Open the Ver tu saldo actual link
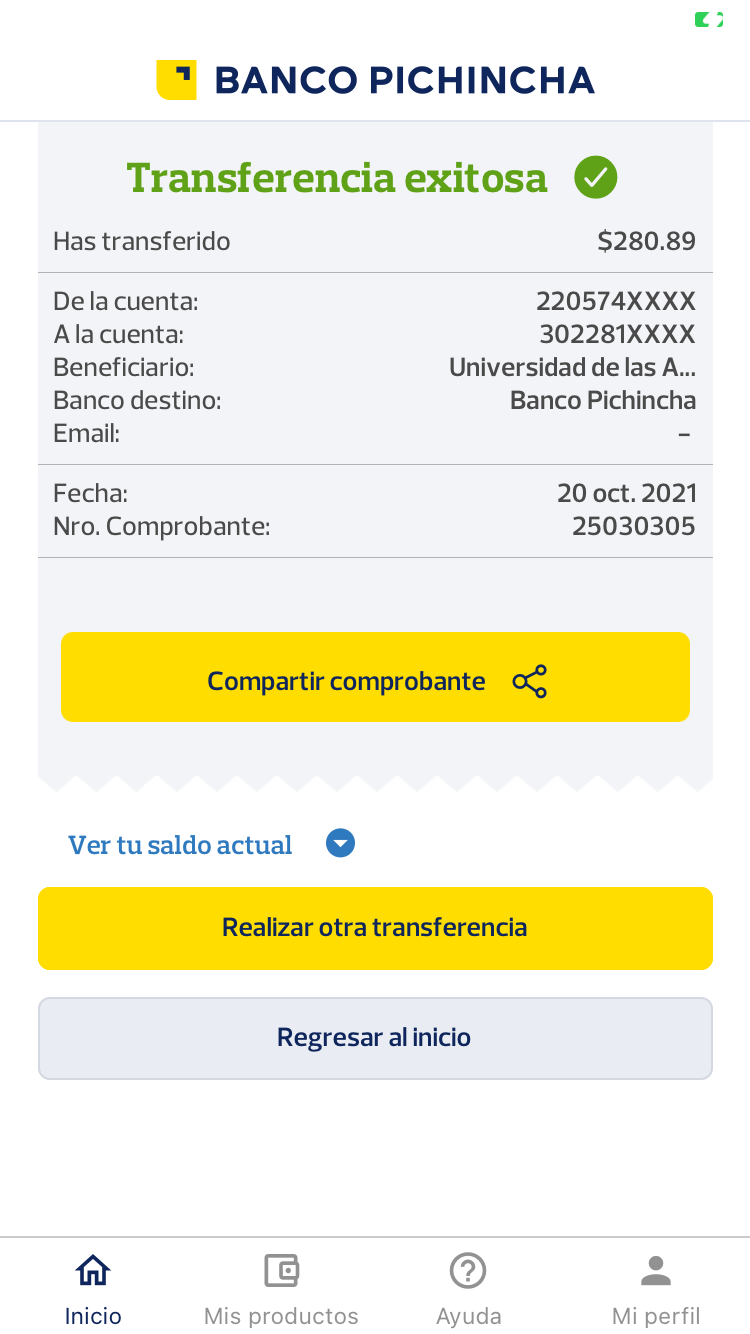750x1334 pixels. 180,845
